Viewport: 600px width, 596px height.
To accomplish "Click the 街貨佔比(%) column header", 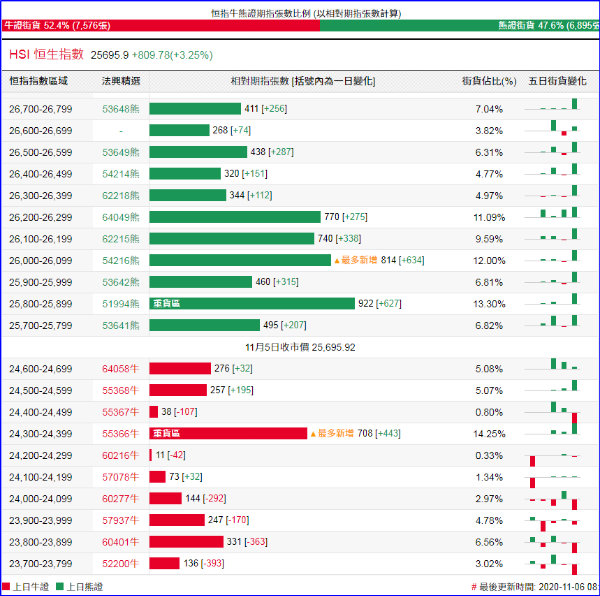I will (489, 81).
